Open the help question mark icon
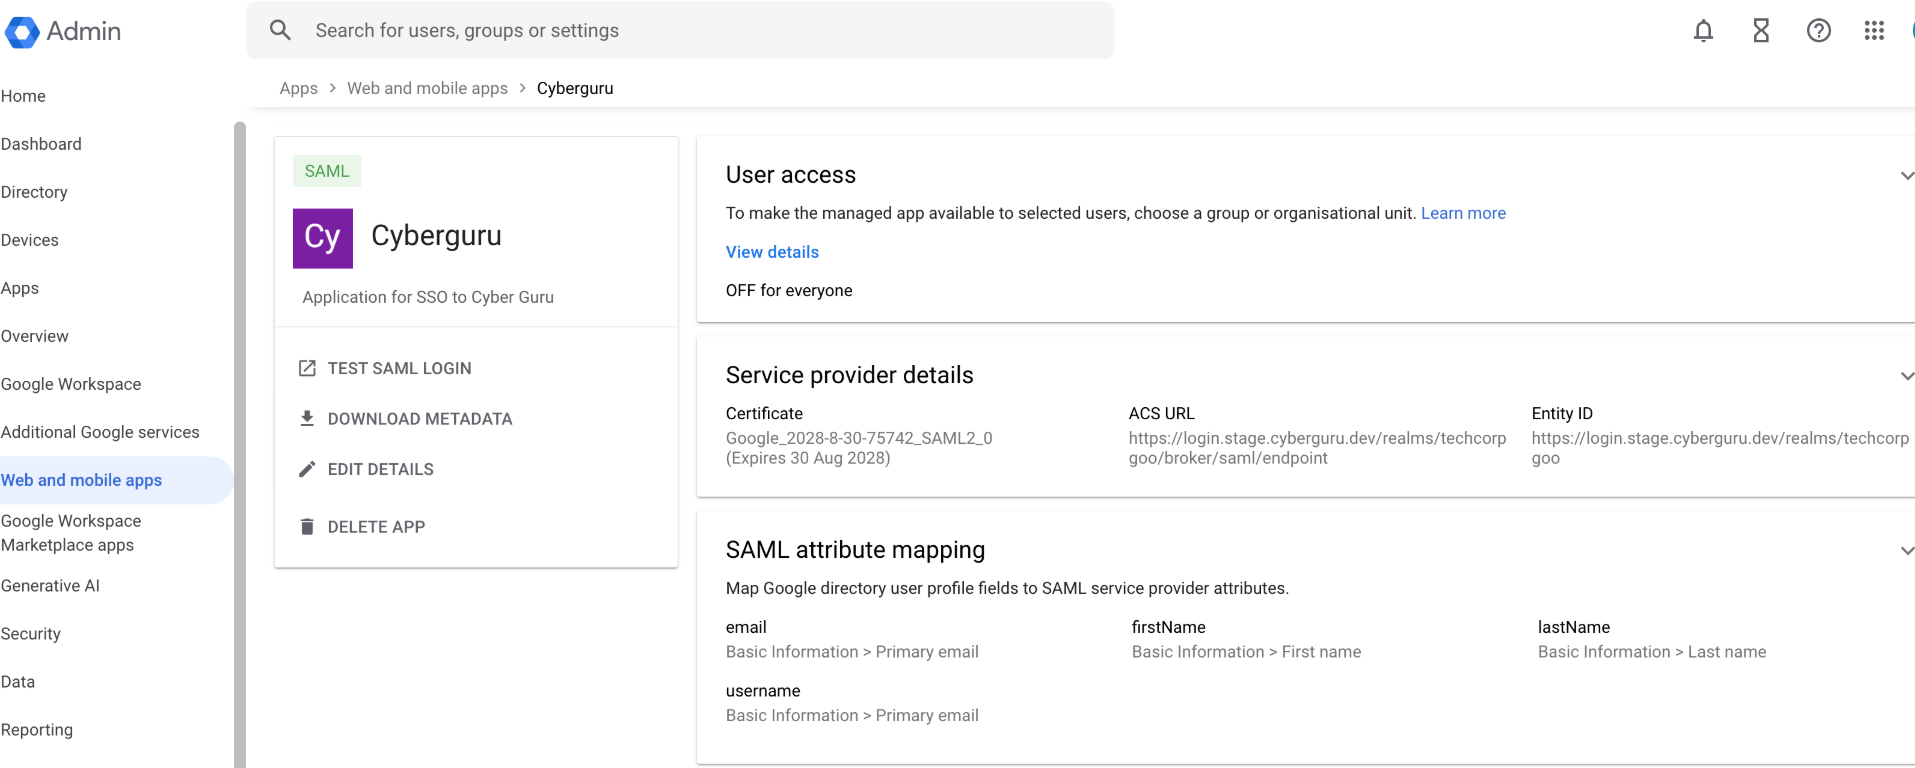The image size is (1915, 768). click(x=1818, y=31)
